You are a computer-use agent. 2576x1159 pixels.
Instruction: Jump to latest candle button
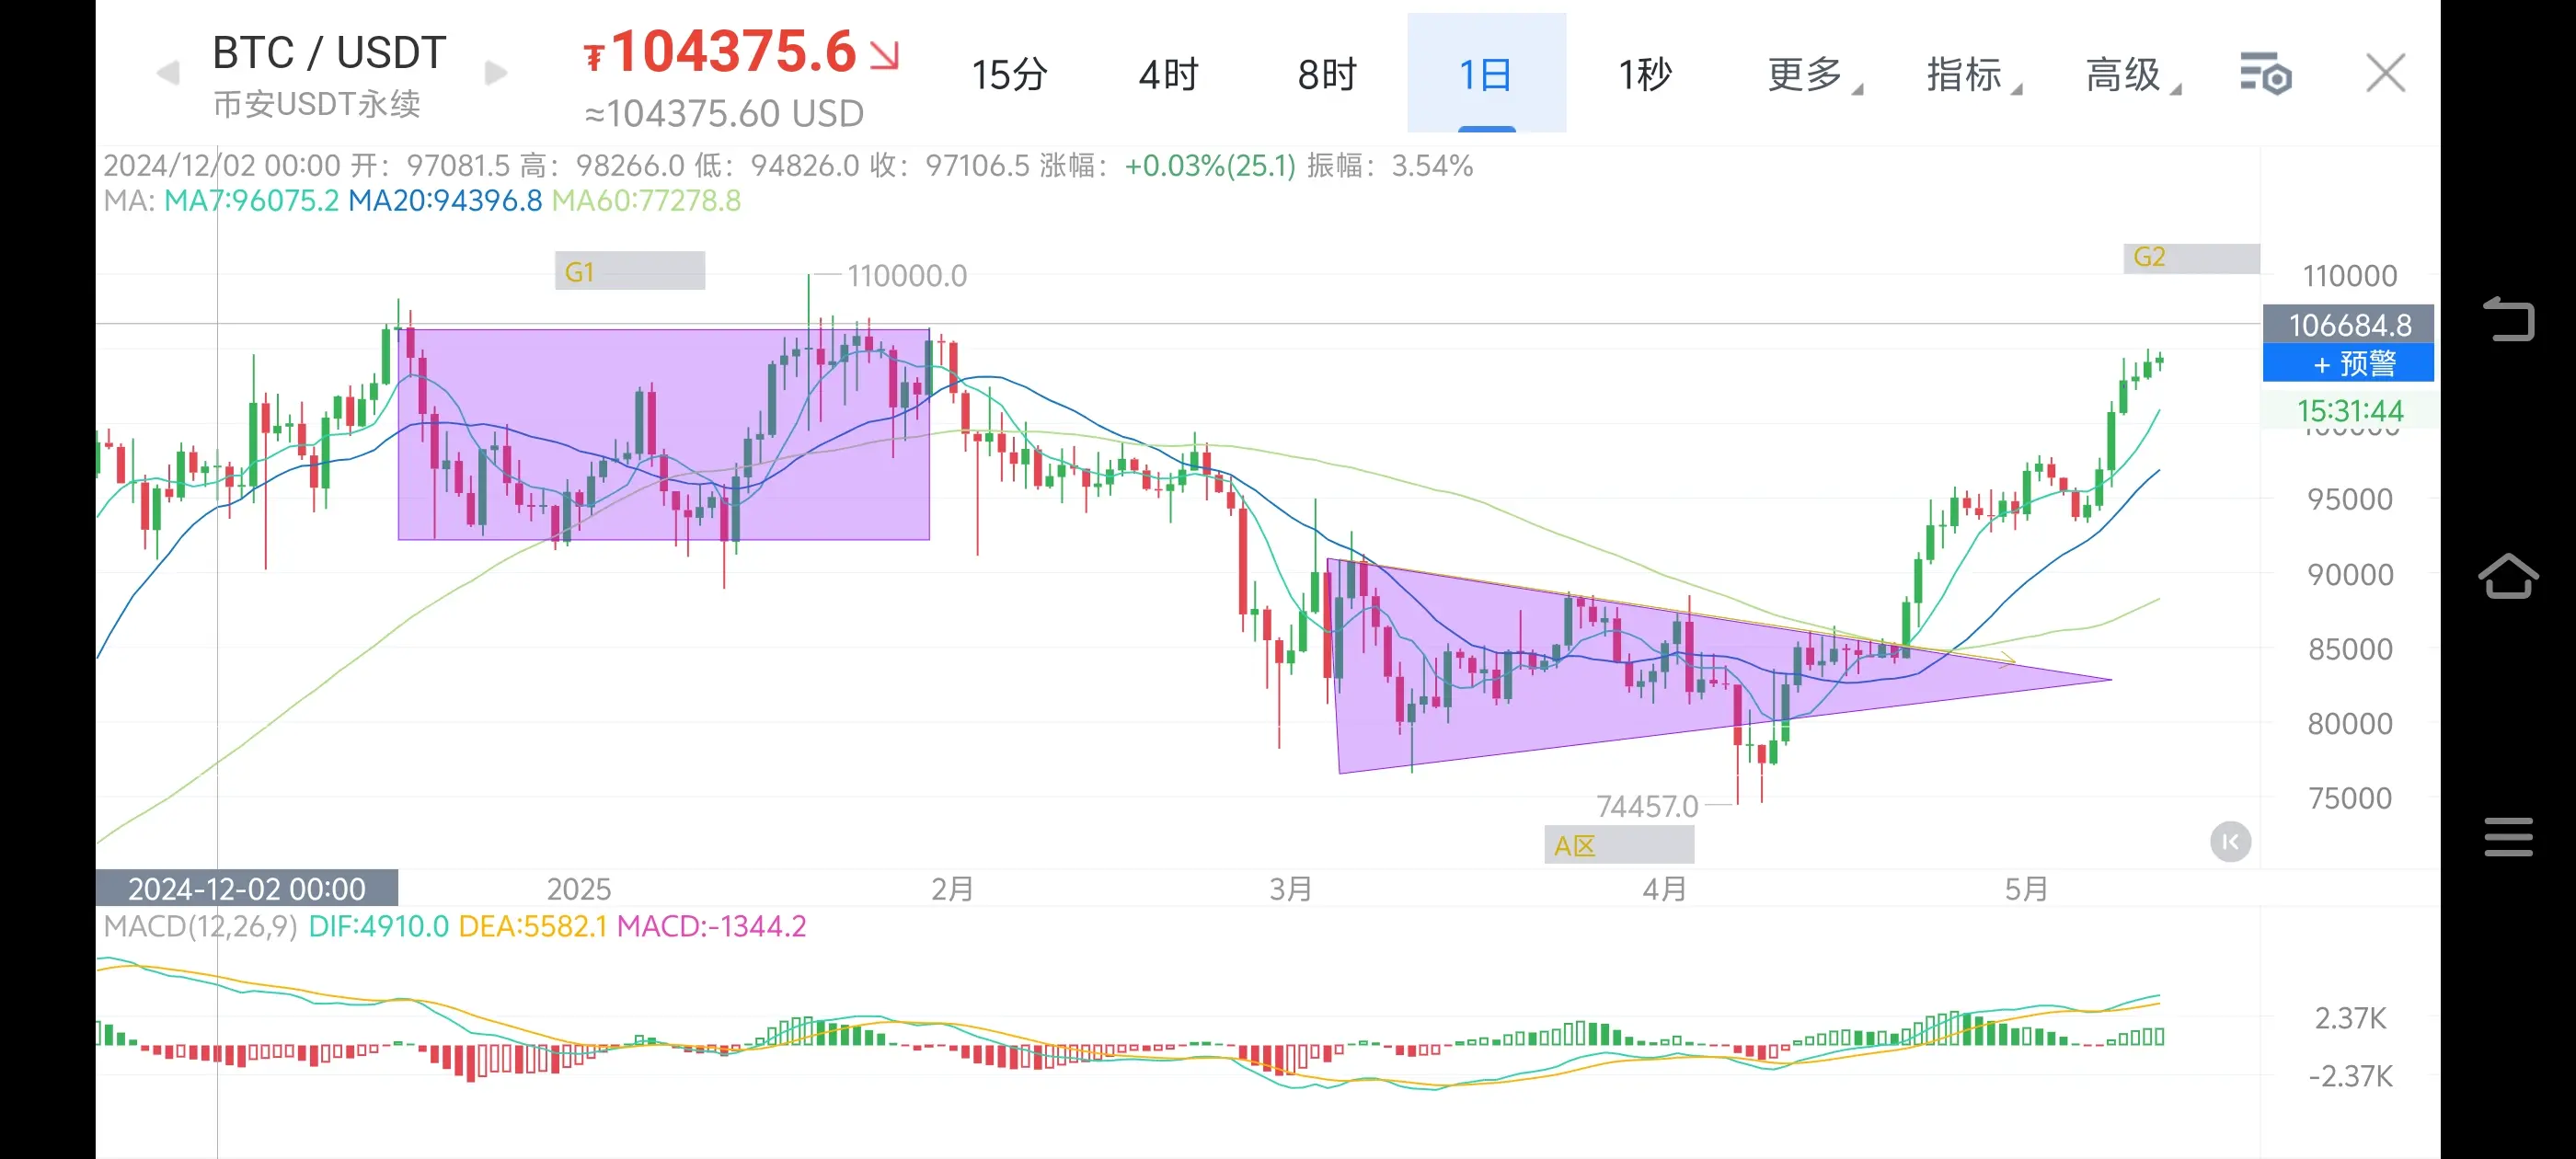[x=2230, y=842]
